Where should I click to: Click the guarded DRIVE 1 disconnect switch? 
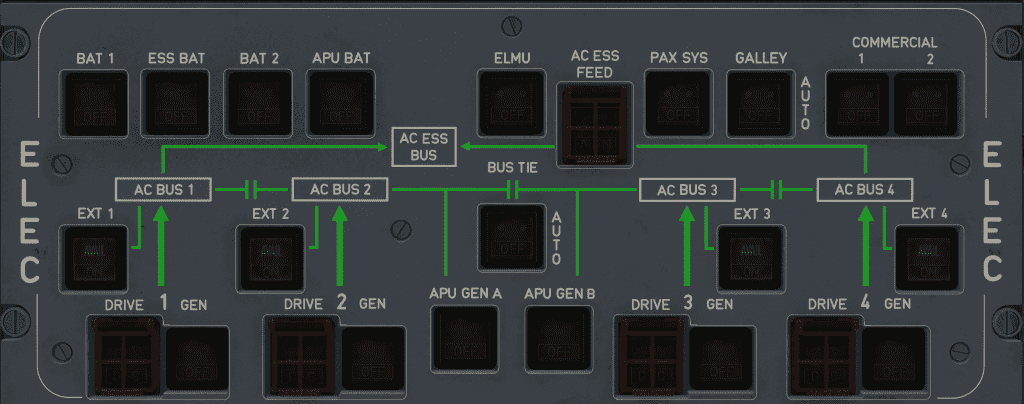pos(123,354)
